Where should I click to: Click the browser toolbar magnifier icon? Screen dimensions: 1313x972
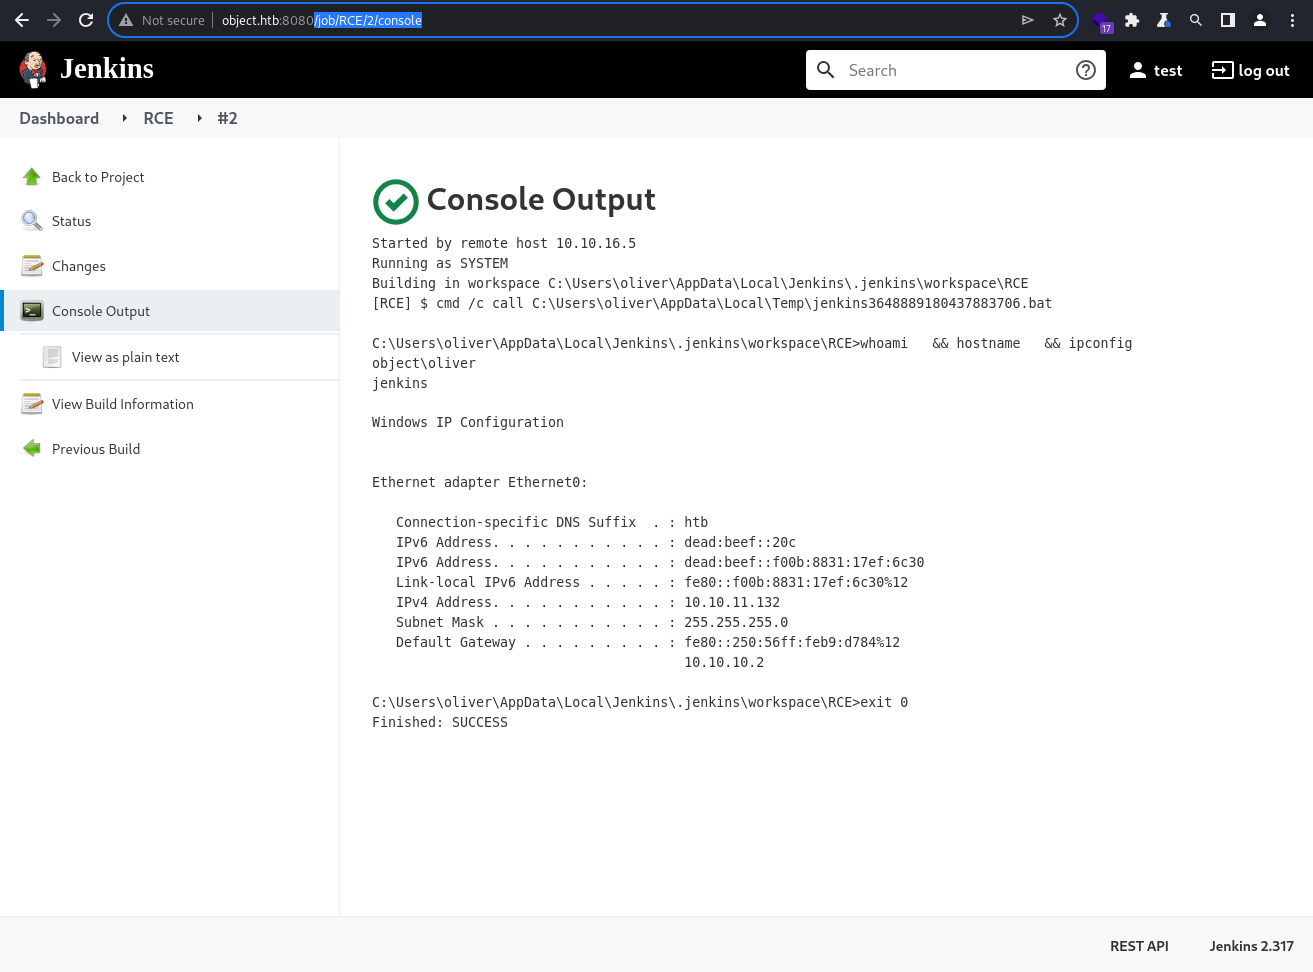tap(1196, 20)
